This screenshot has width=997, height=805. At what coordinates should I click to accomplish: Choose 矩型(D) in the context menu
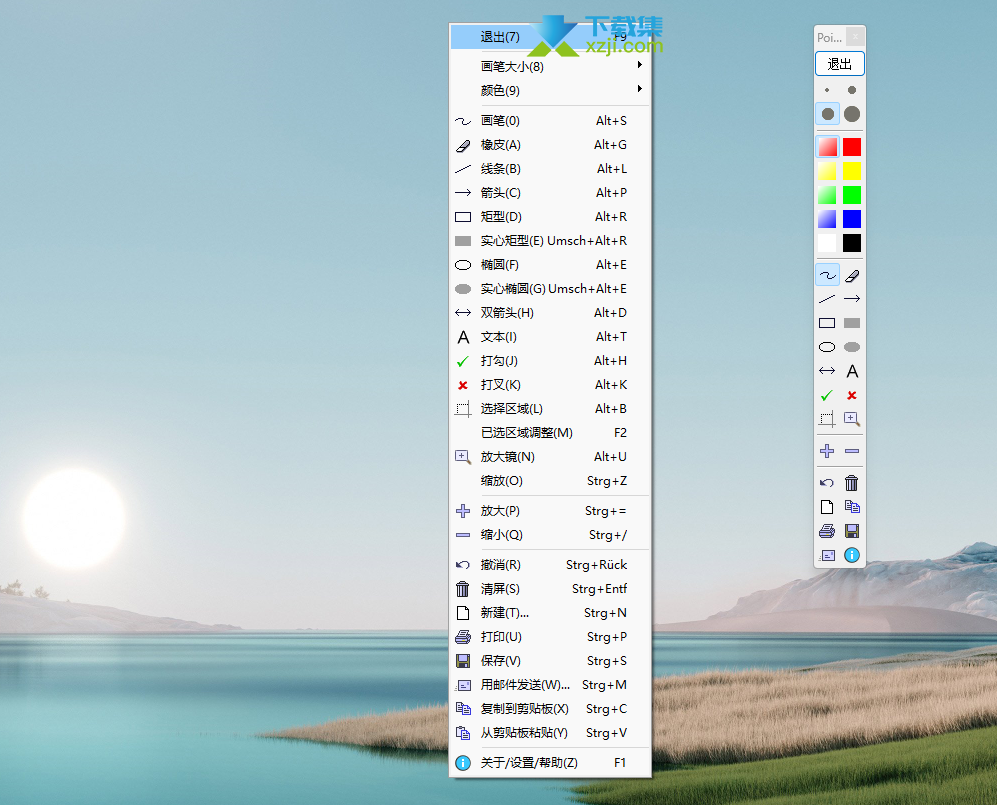[x=550, y=217]
